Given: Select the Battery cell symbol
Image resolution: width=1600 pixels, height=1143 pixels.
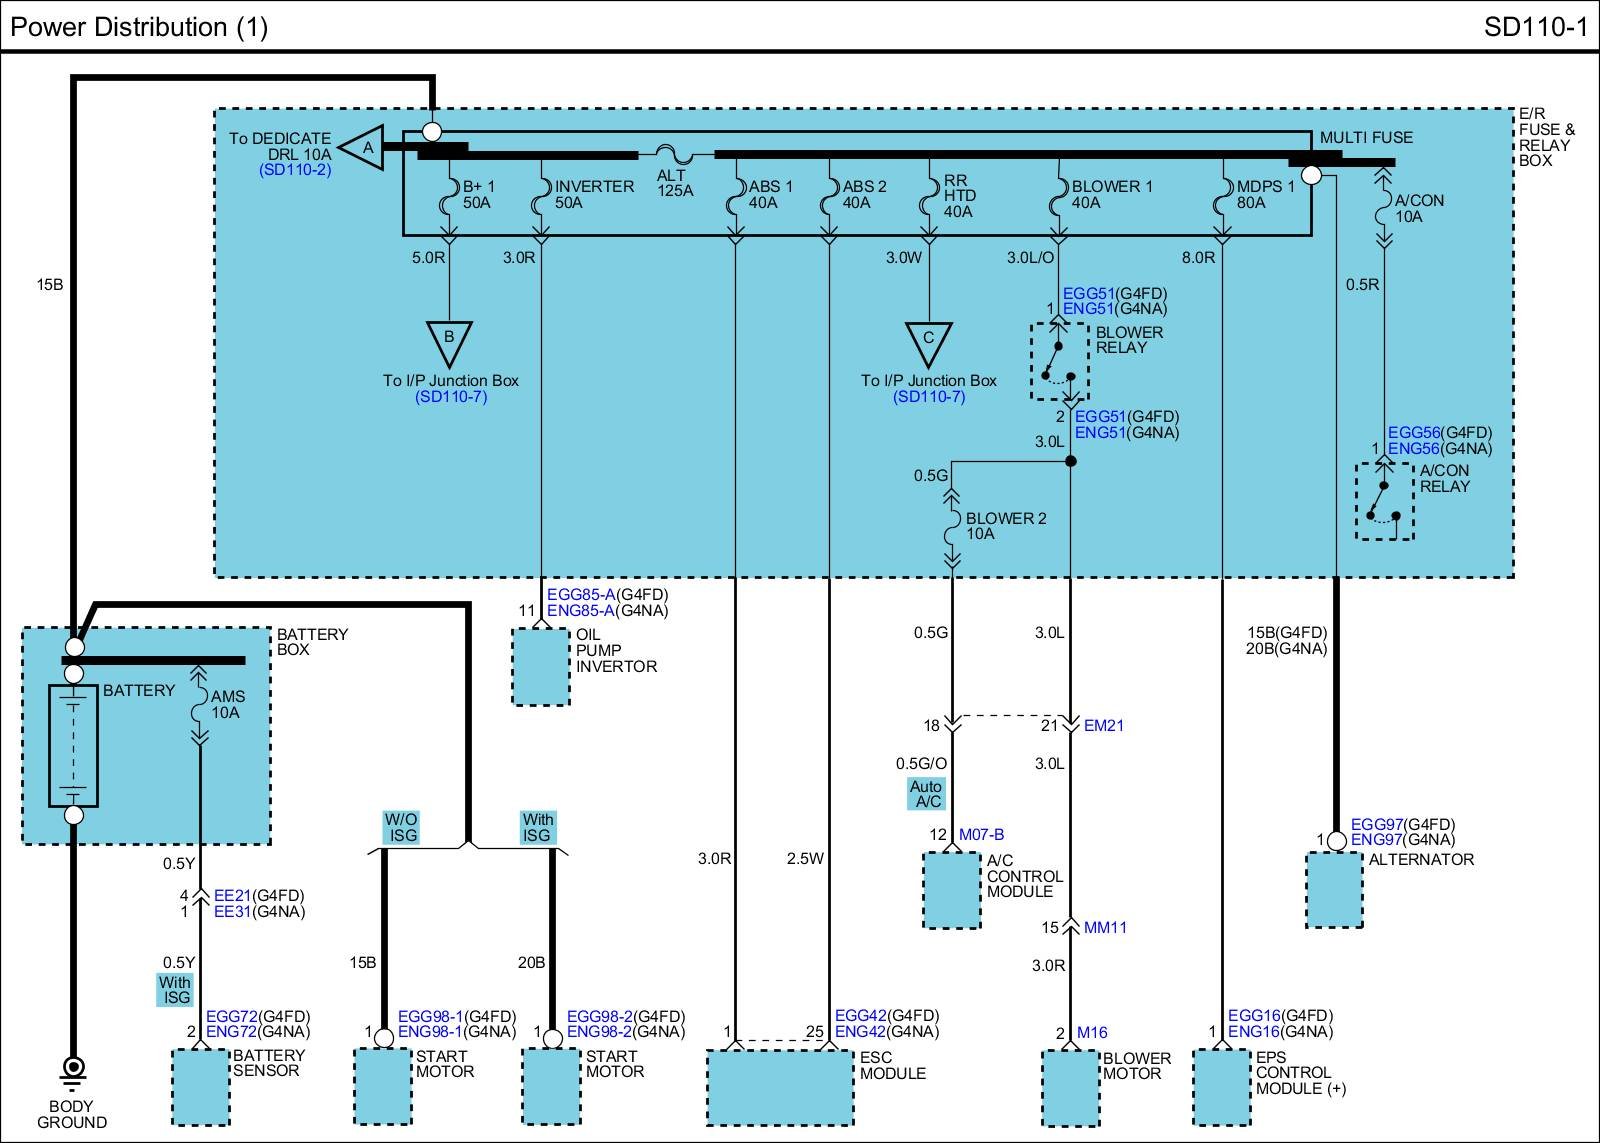Looking at the screenshot, I should (74, 746).
